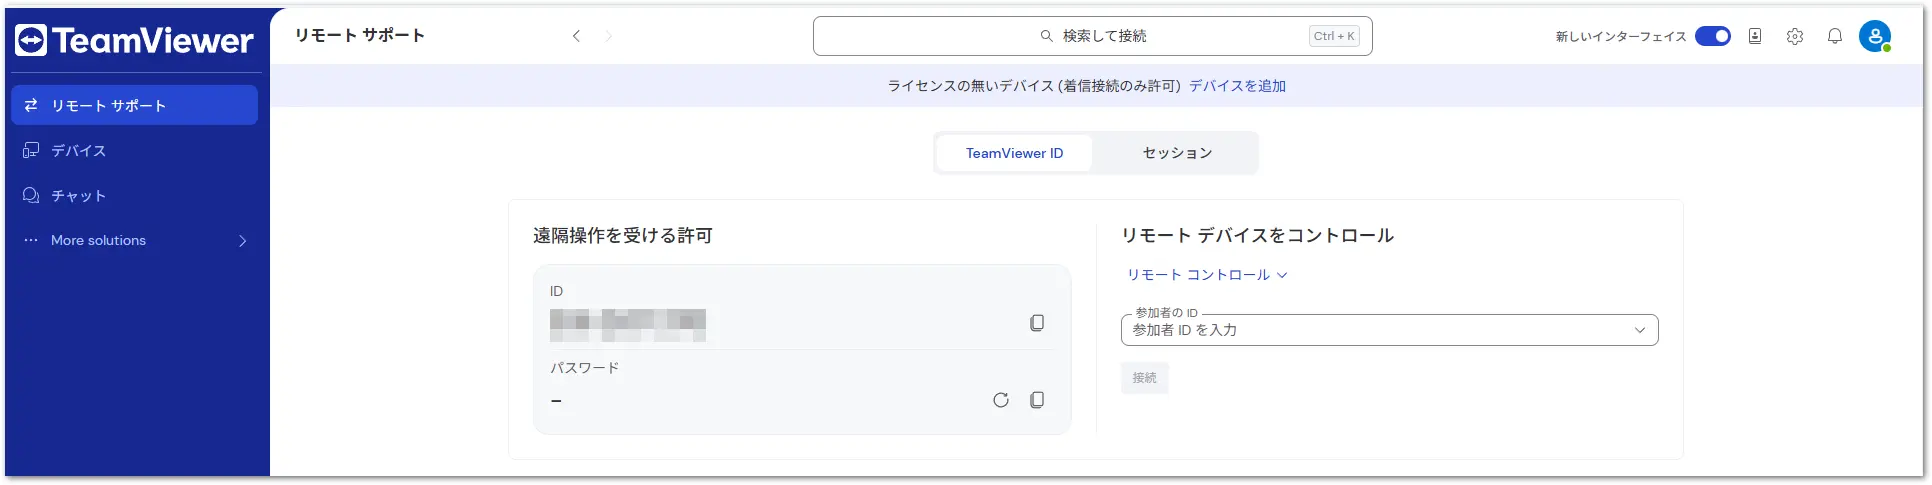The width and height of the screenshot is (1932, 485).
Task: Click the リモート デバイスをコントロール heading
Action: pos(1257,236)
